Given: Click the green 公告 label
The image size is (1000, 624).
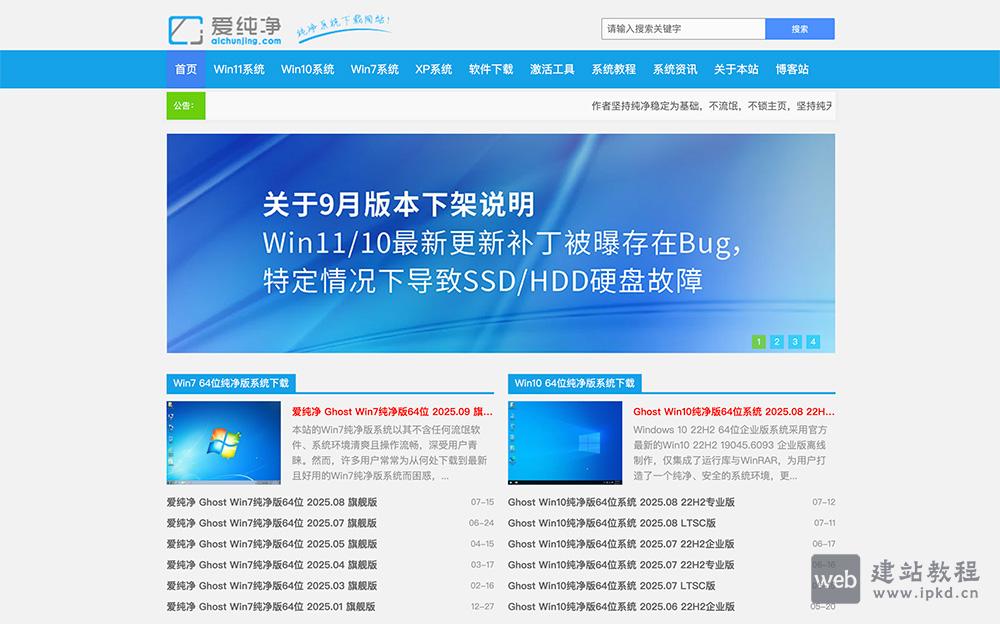Looking at the screenshot, I should 186,105.
